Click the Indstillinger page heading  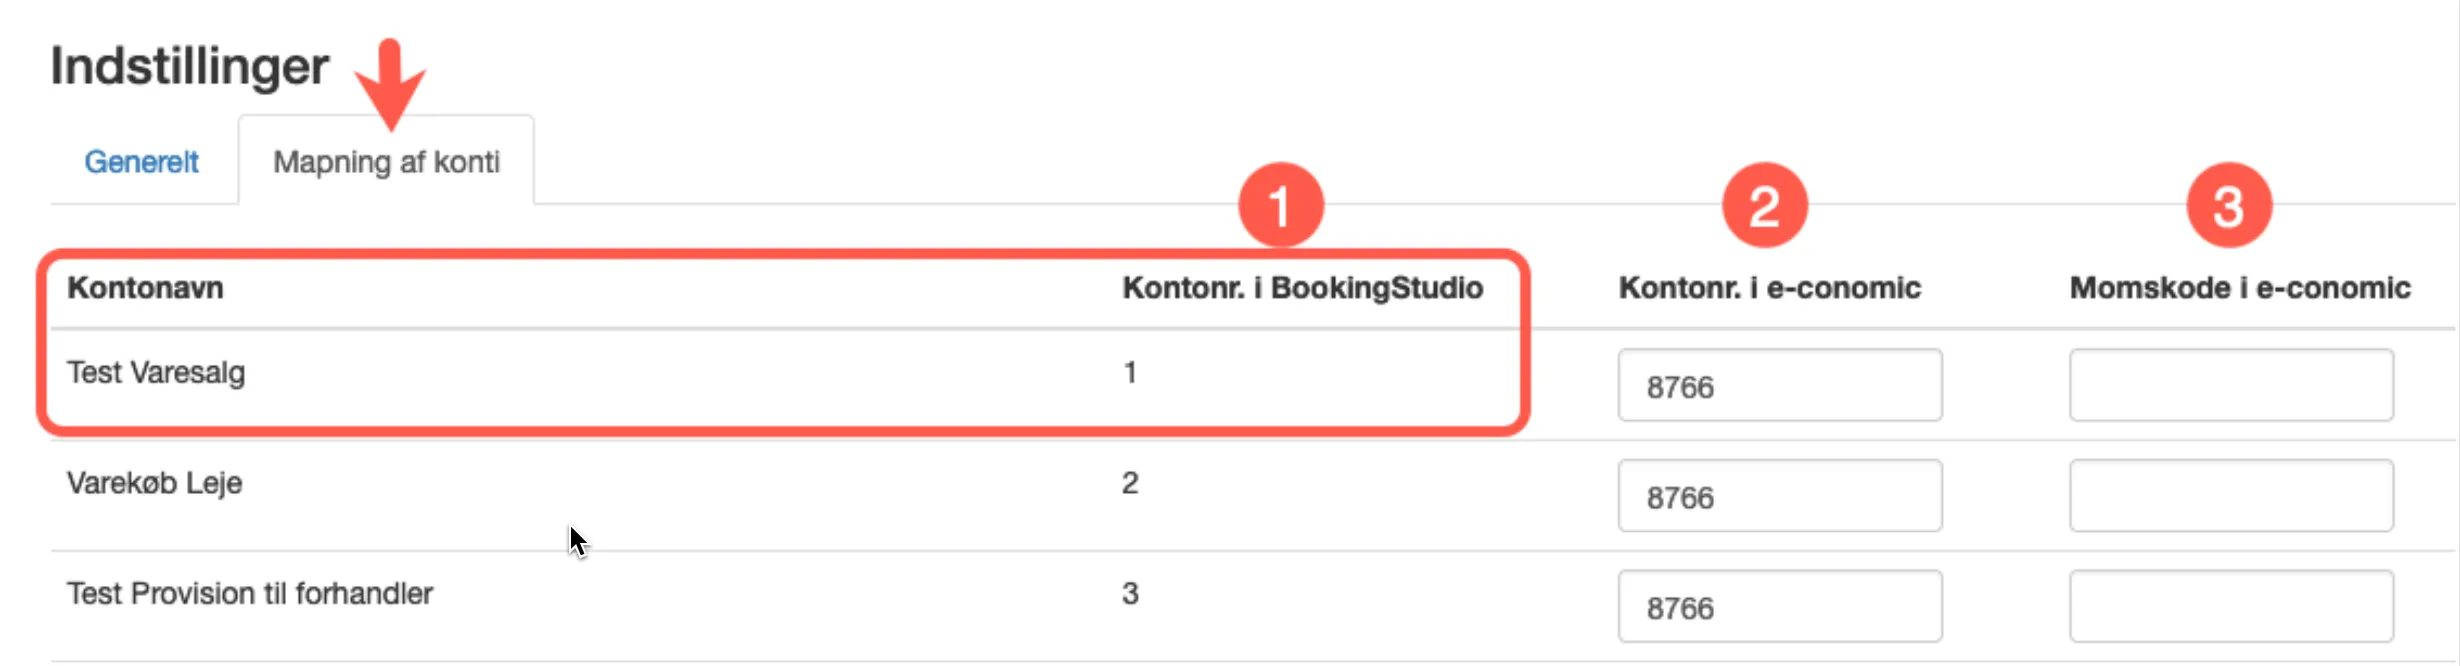[189, 67]
